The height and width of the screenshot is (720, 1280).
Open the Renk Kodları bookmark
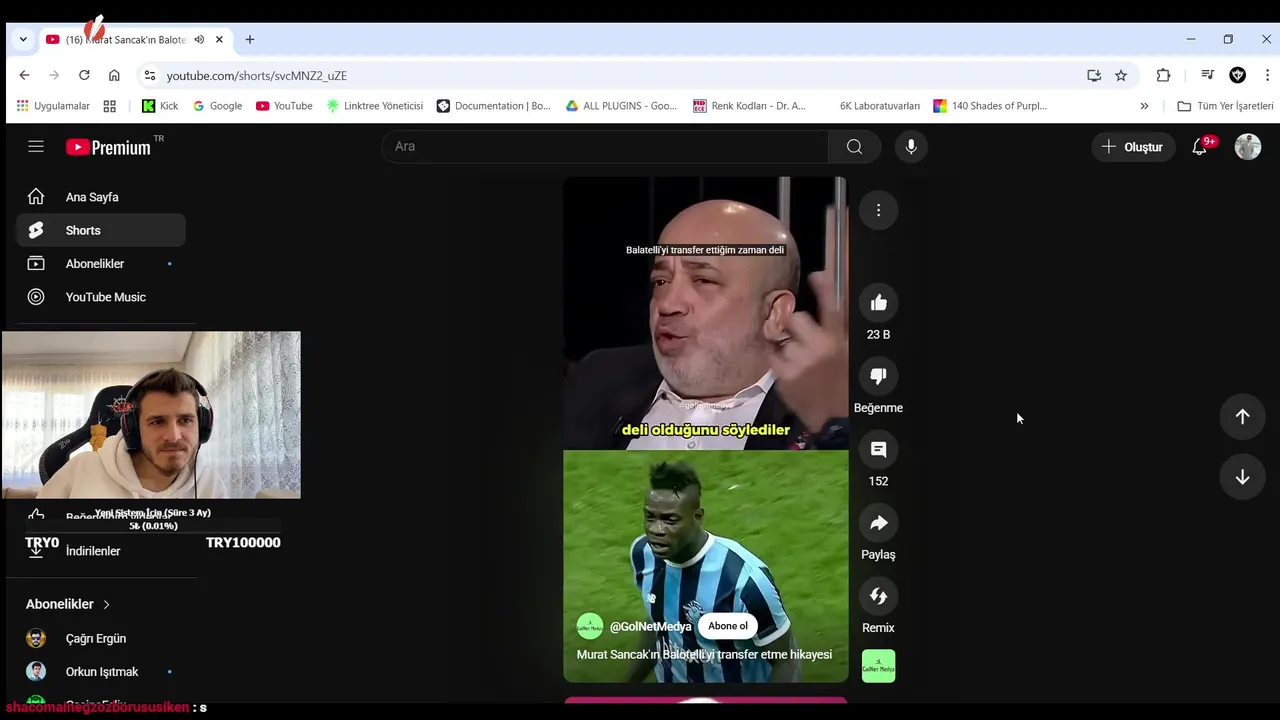point(749,106)
